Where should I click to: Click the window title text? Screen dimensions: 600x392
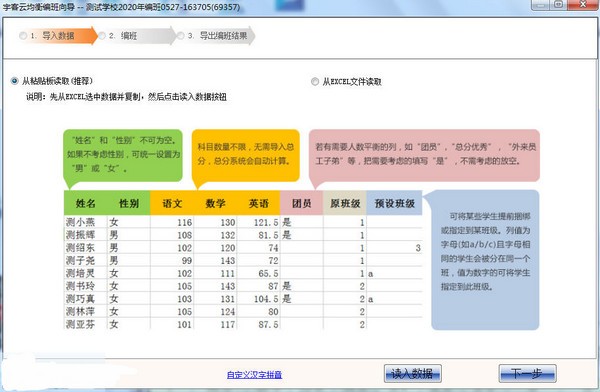click(121, 7)
